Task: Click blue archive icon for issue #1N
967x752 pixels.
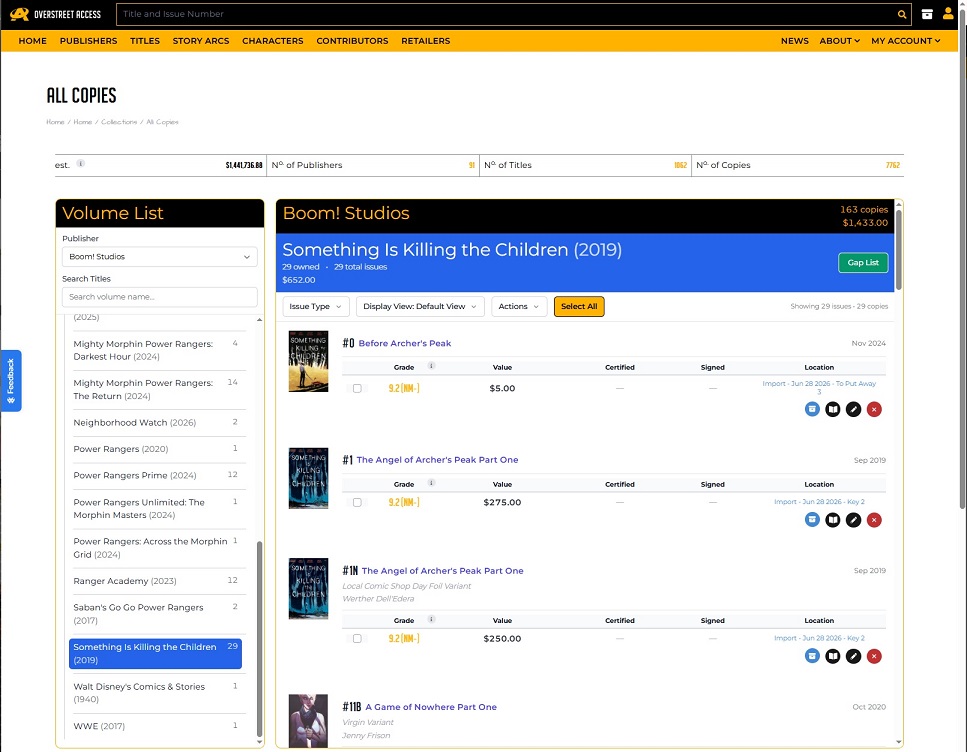Action: [x=812, y=656]
